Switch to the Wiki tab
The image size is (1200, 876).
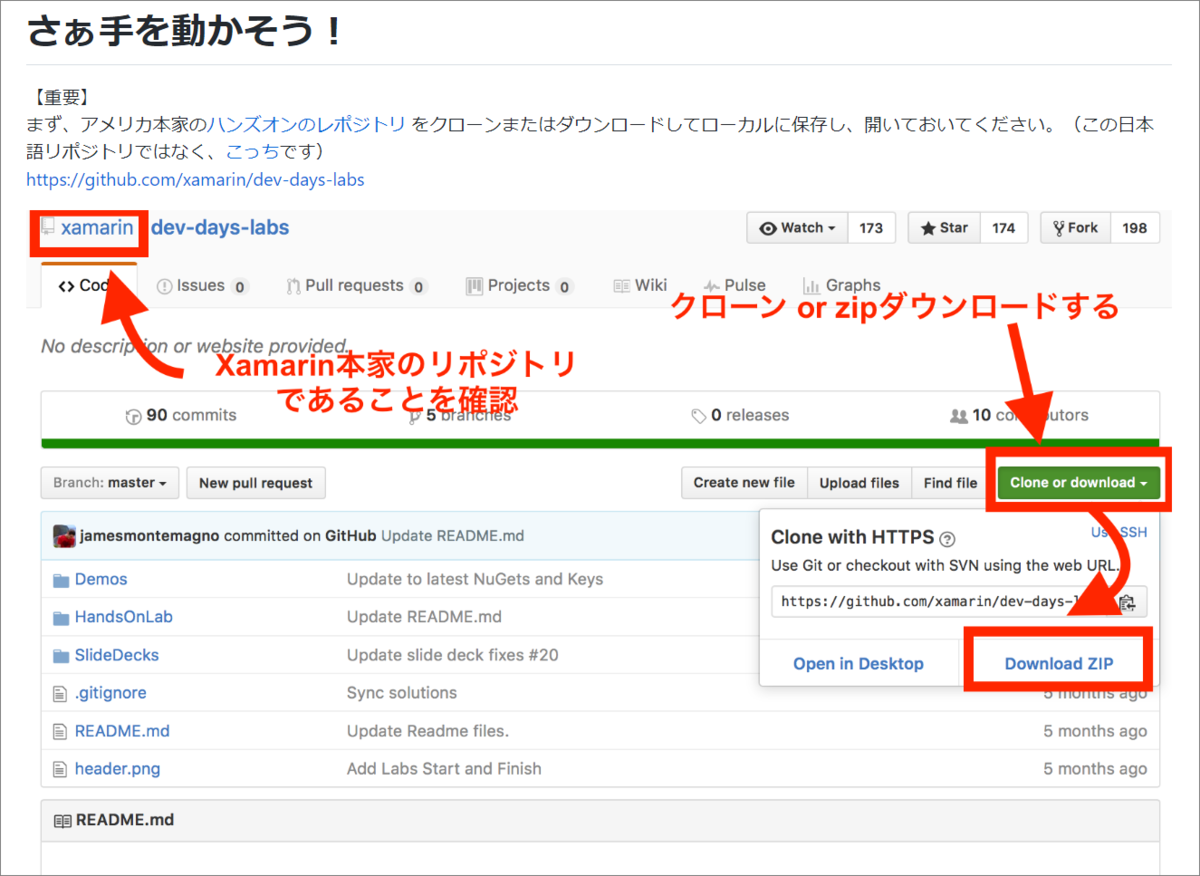click(641, 286)
